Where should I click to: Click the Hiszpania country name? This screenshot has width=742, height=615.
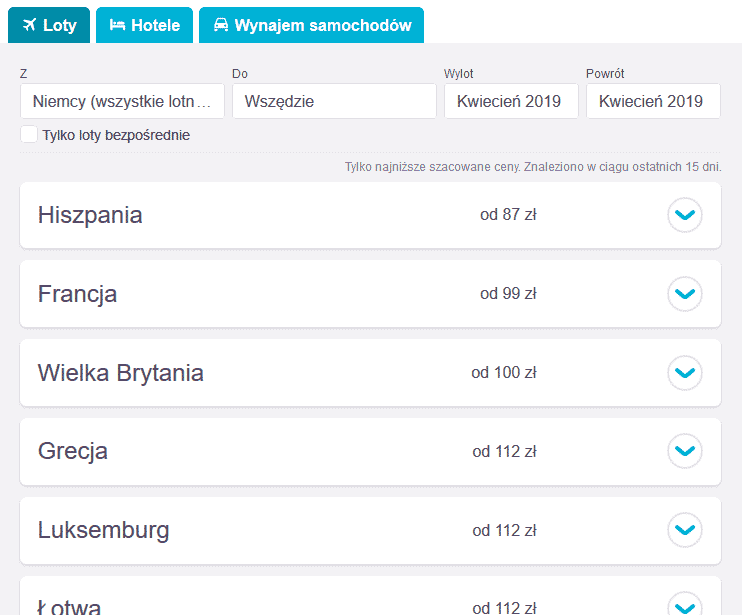tap(90, 215)
